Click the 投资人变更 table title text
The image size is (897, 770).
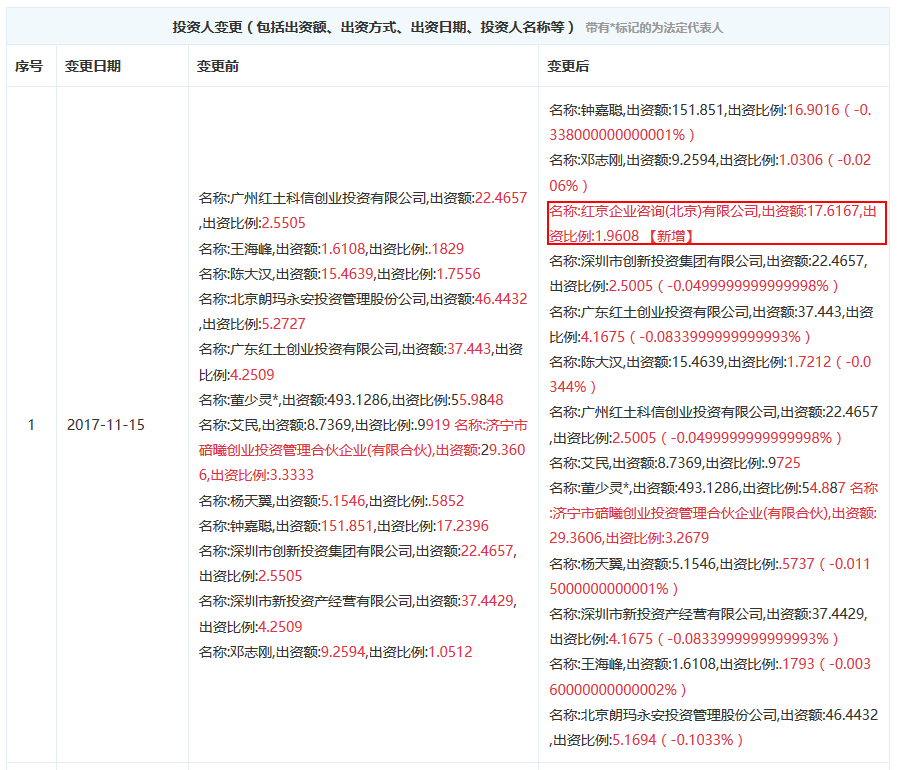coord(373,27)
